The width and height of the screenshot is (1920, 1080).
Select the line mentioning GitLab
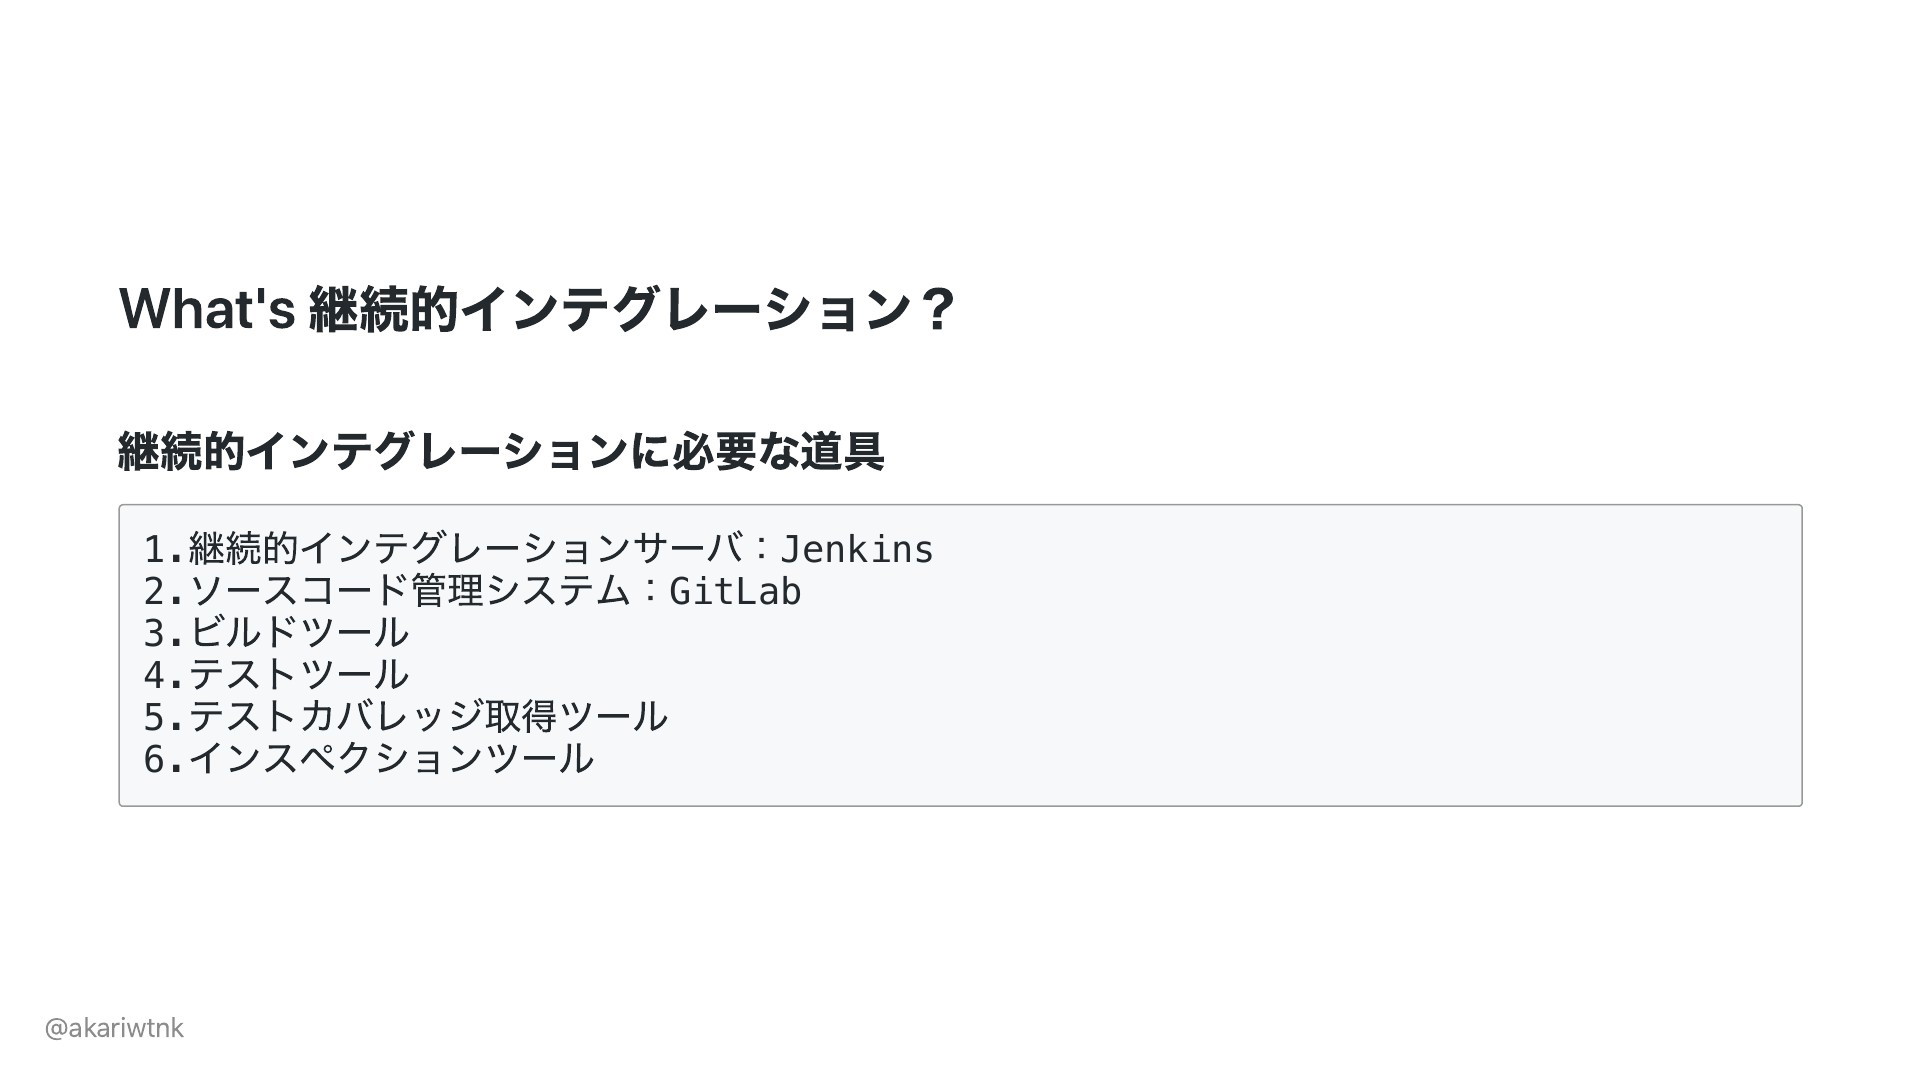coord(472,591)
